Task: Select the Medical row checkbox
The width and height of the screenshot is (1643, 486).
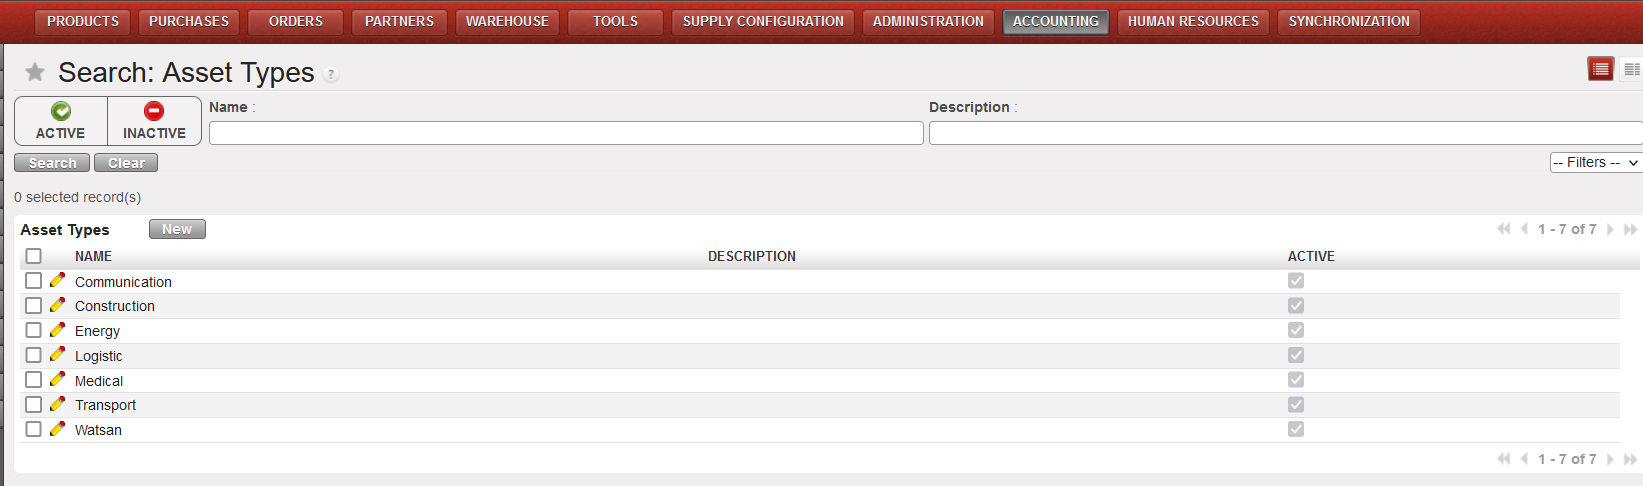Action: pyautogui.click(x=34, y=380)
